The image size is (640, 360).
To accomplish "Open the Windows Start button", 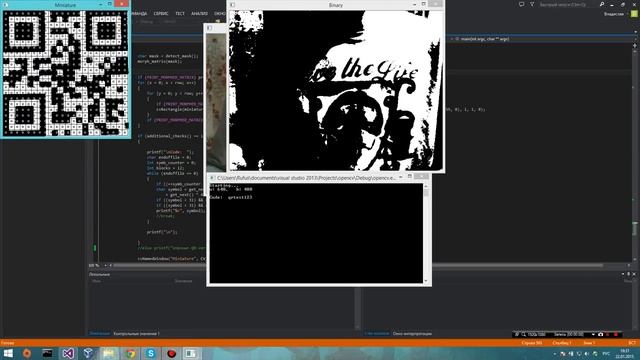I will point(8,353).
